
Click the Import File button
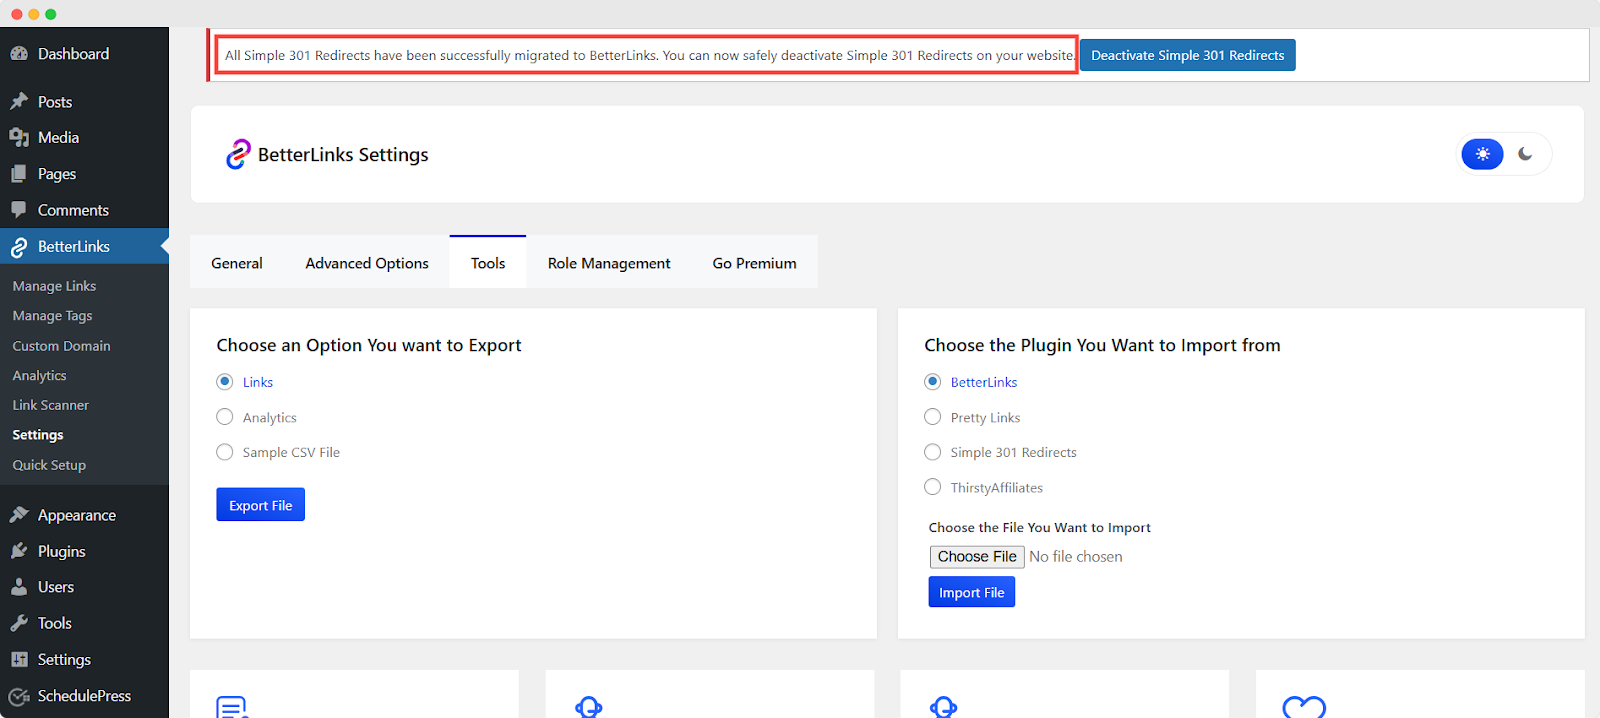click(x=972, y=592)
